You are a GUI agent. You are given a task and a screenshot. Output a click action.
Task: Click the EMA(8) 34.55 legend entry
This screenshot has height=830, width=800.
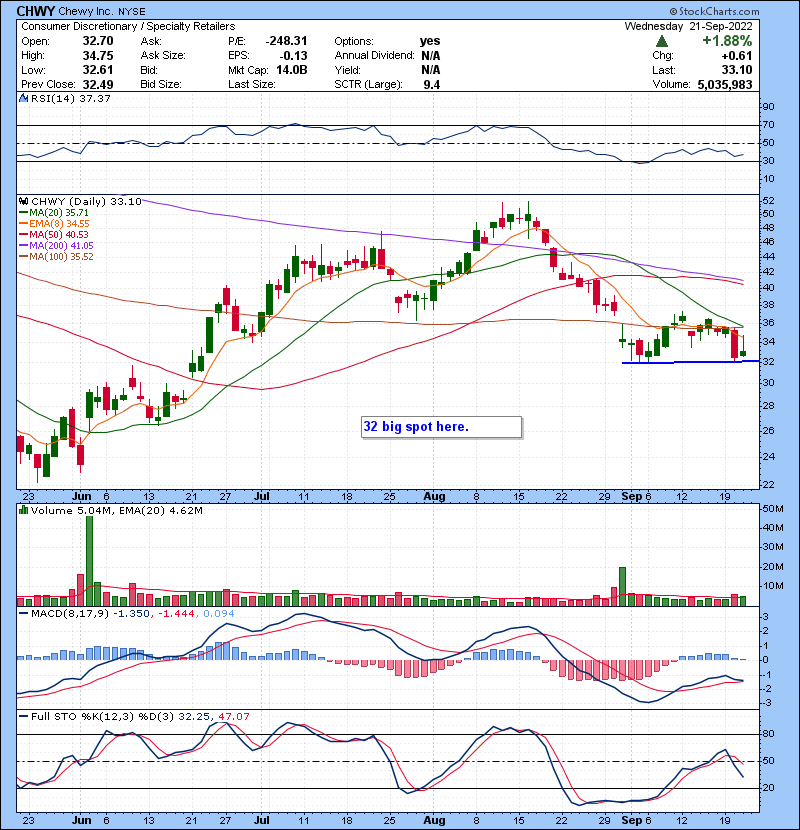coord(54,224)
